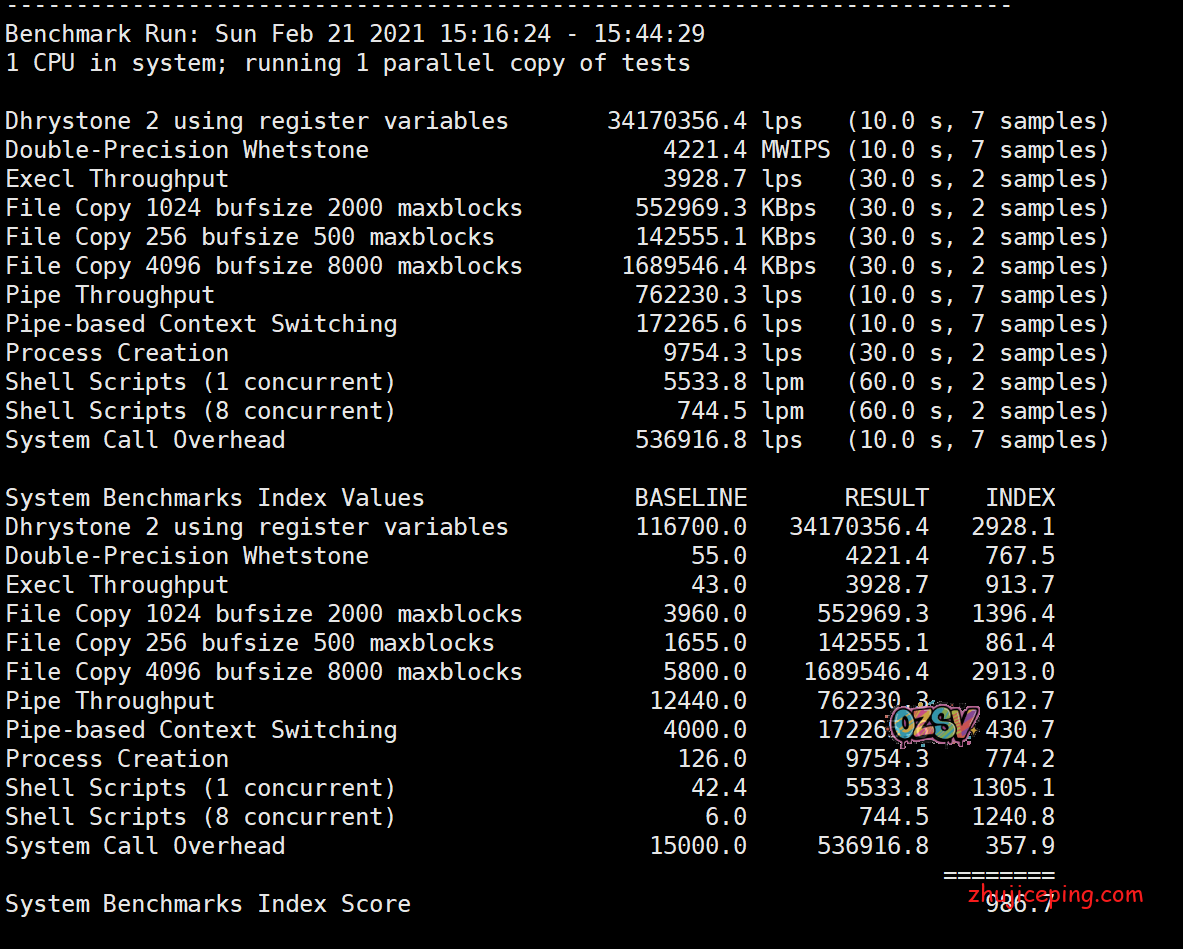This screenshot has width=1183, height=949.
Task: Click the '1 CPU in system' line
Action: (x=347, y=63)
